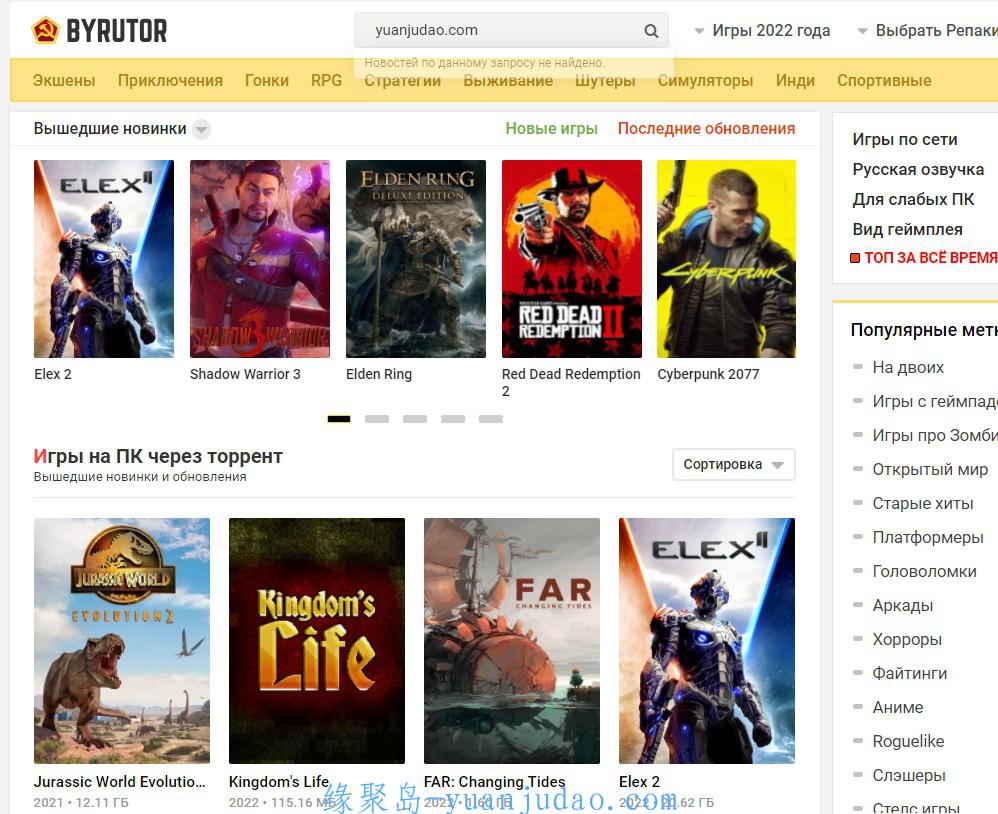Open the Инди category
This screenshot has width=998, height=814.
795,81
